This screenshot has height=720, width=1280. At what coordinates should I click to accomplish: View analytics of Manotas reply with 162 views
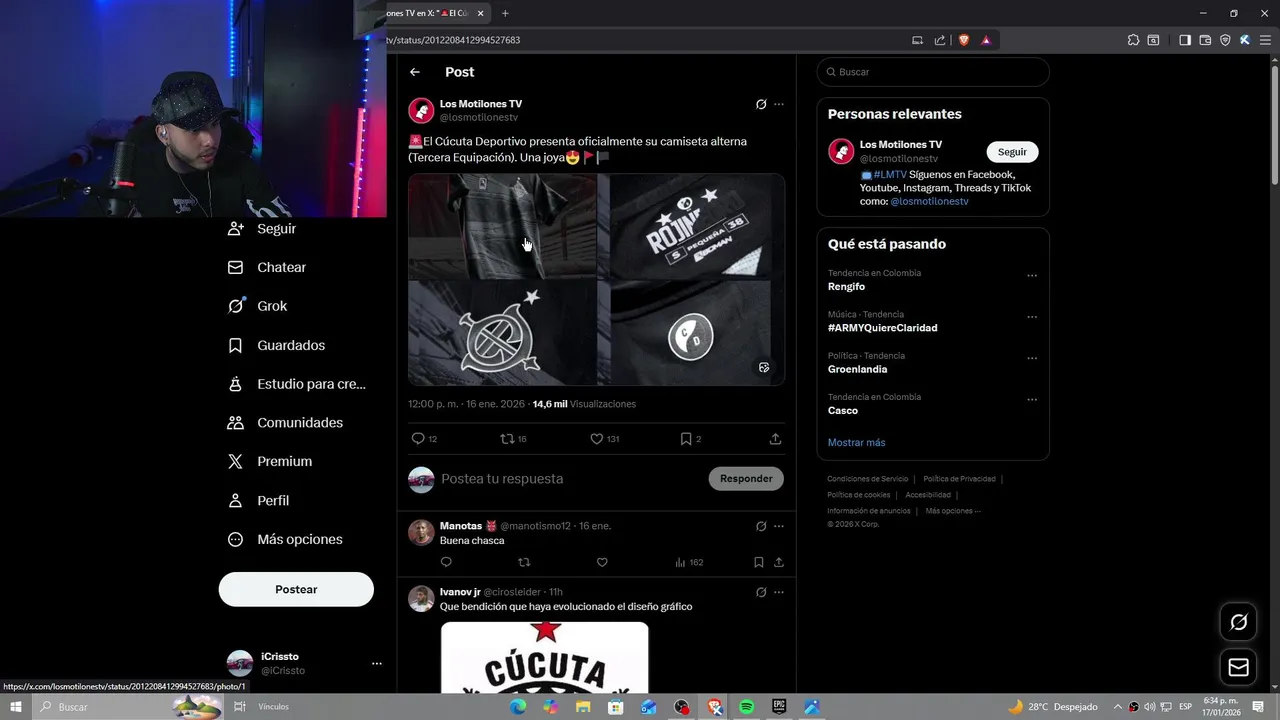click(x=689, y=562)
